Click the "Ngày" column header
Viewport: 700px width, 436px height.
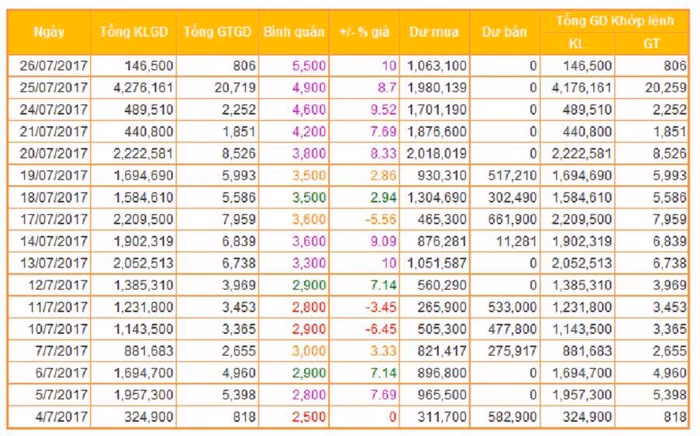(x=48, y=33)
